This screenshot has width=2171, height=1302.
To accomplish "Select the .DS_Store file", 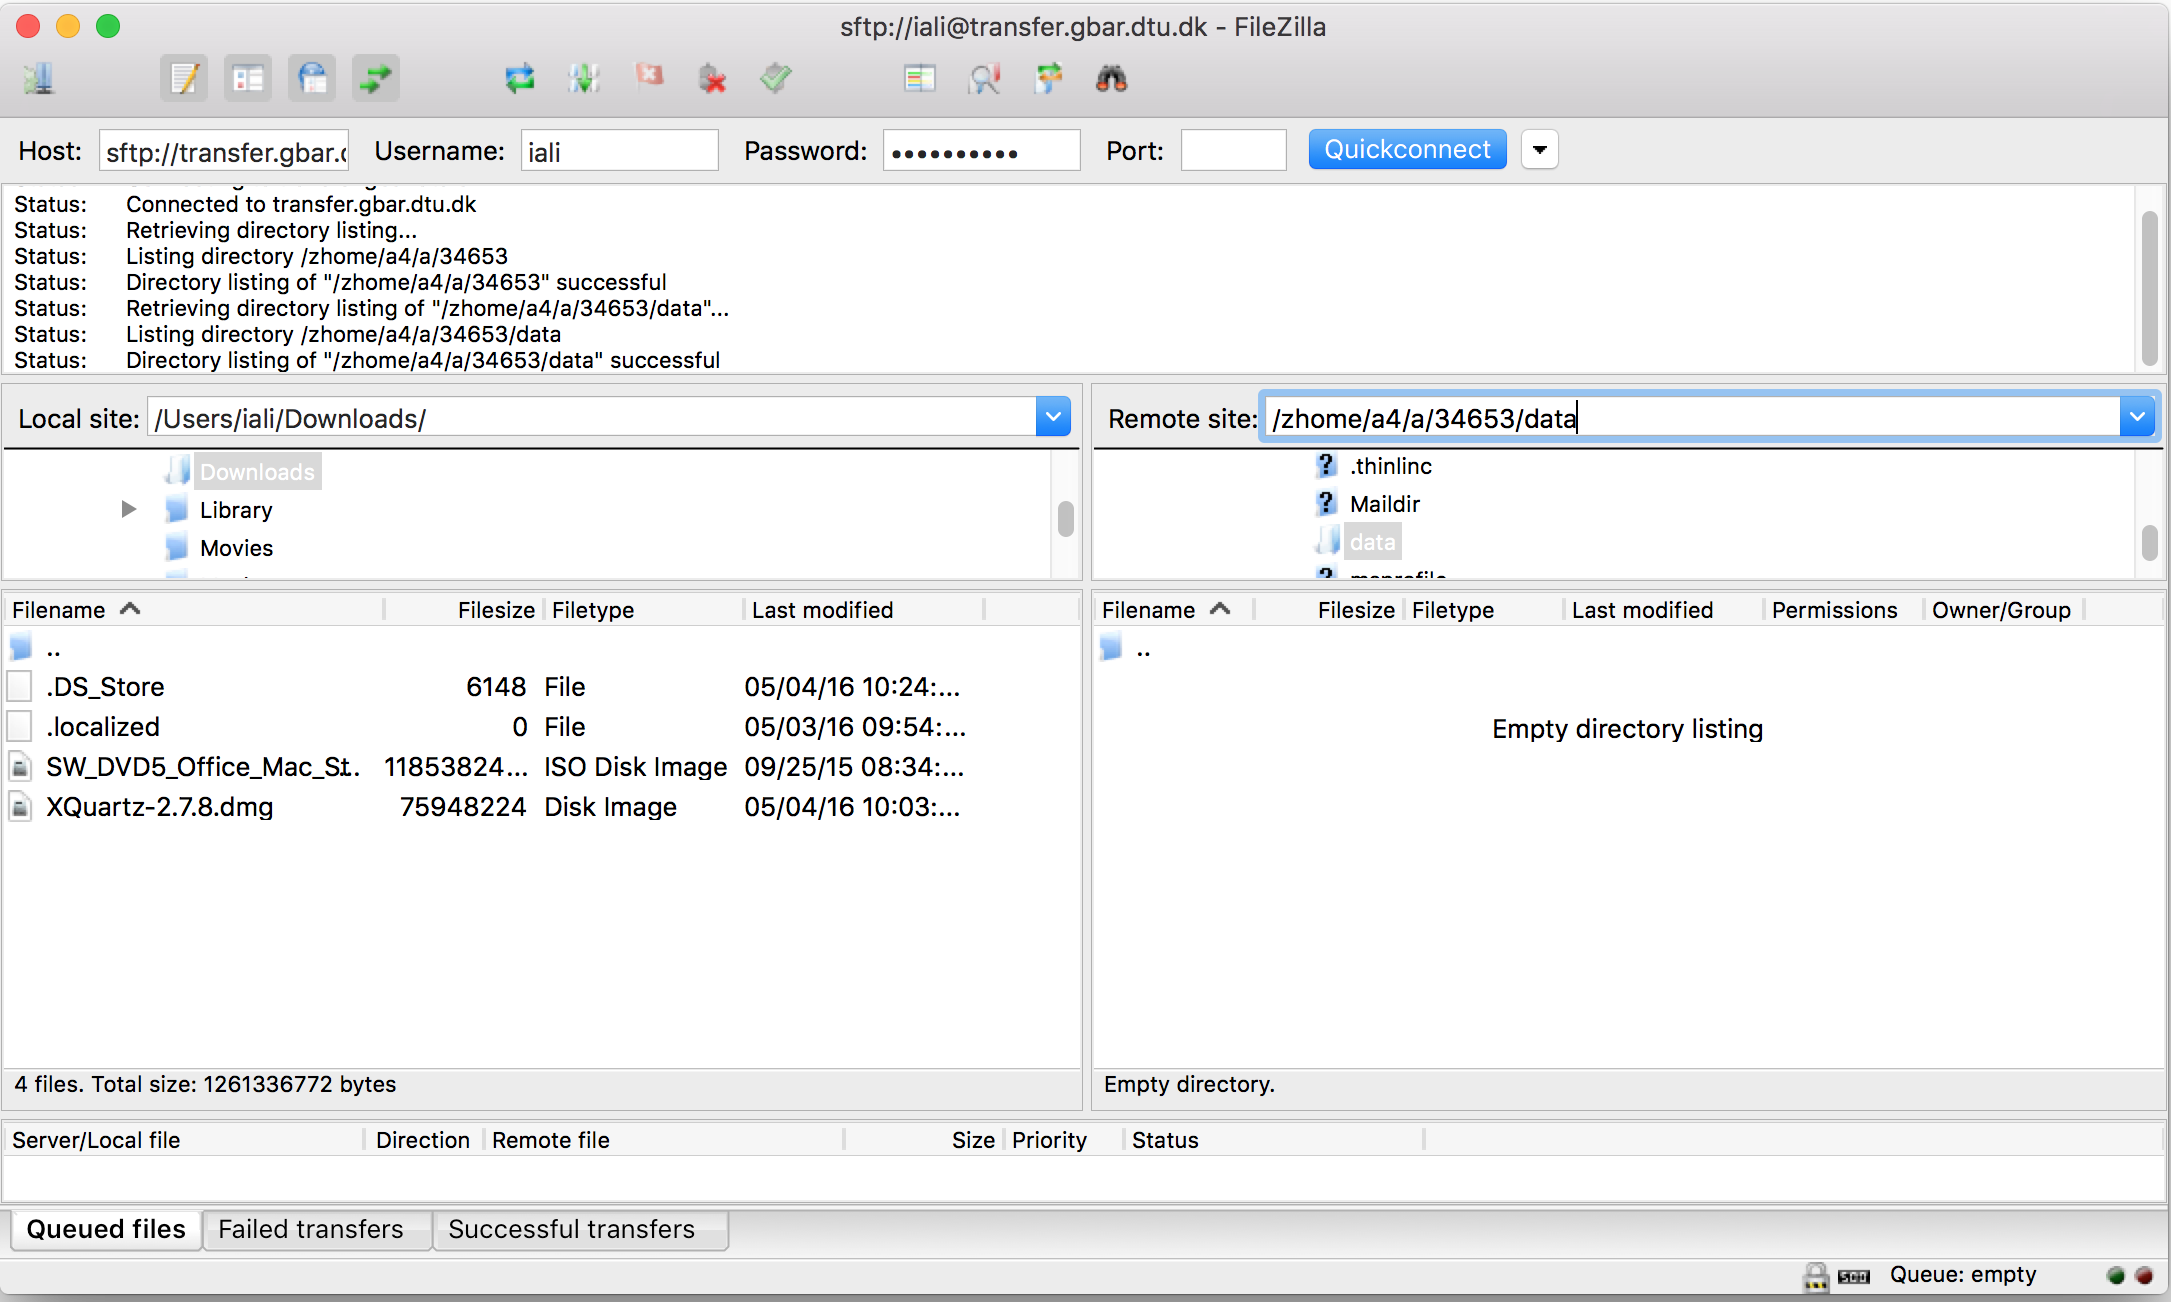I will (x=540, y=687).
